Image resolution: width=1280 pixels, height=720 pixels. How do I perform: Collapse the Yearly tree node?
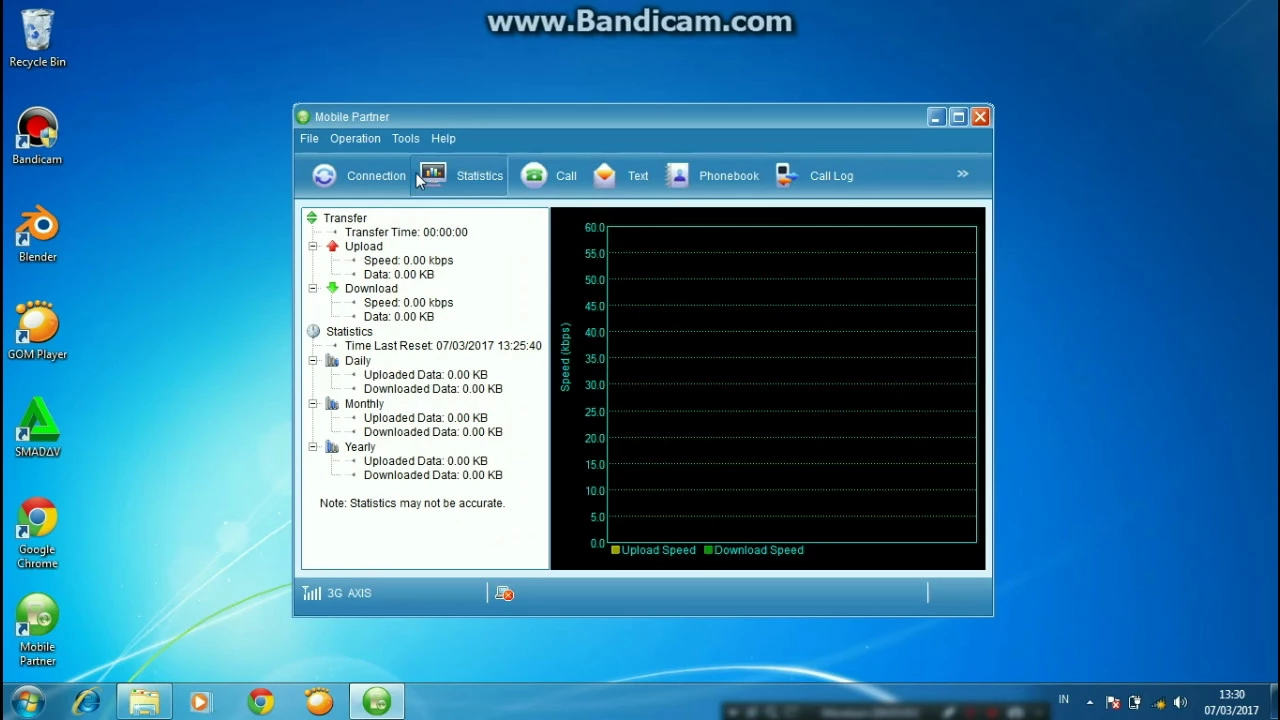(x=313, y=447)
